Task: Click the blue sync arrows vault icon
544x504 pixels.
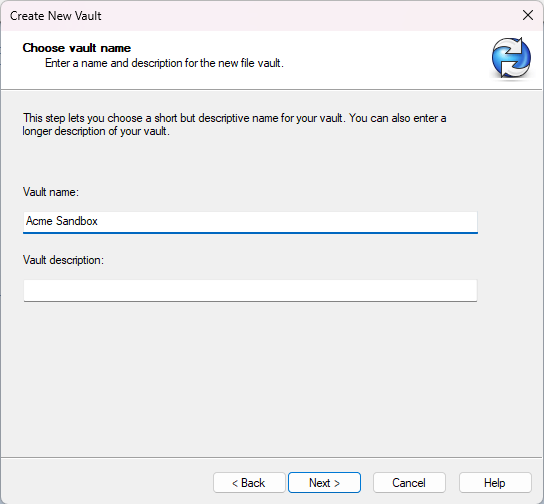Action: (x=511, y=58)
